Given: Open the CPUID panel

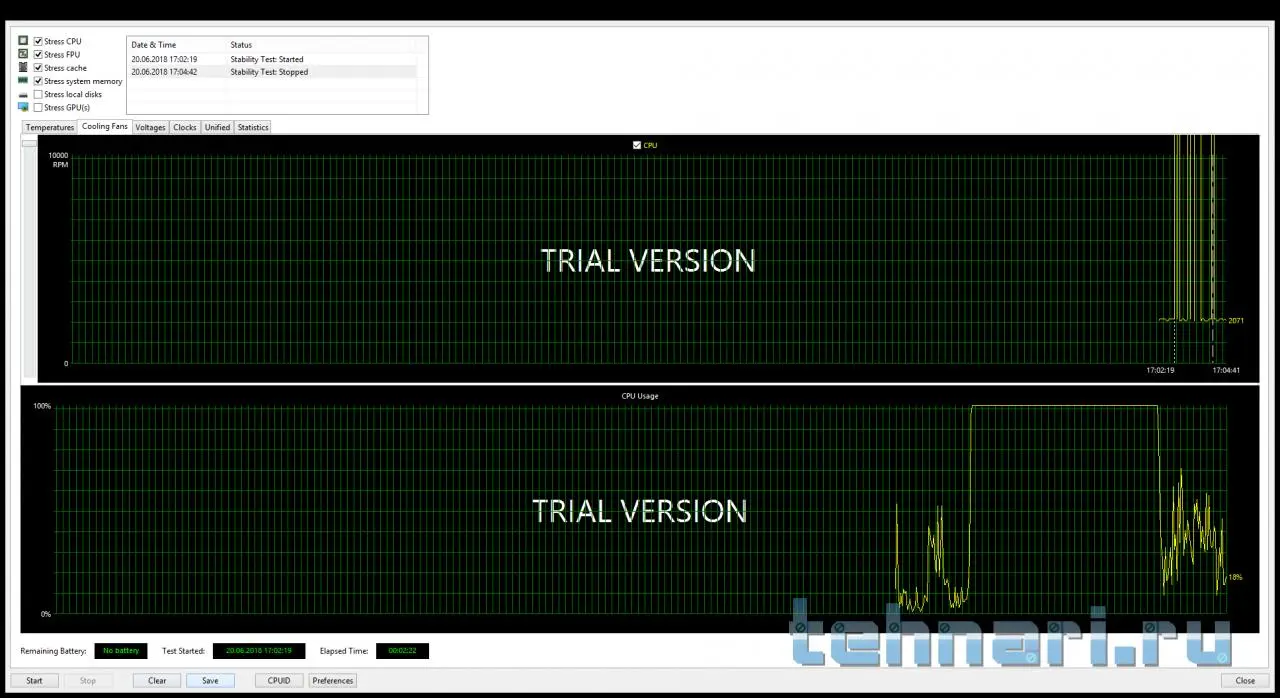Looking at the screenshot, I should 279,680.
